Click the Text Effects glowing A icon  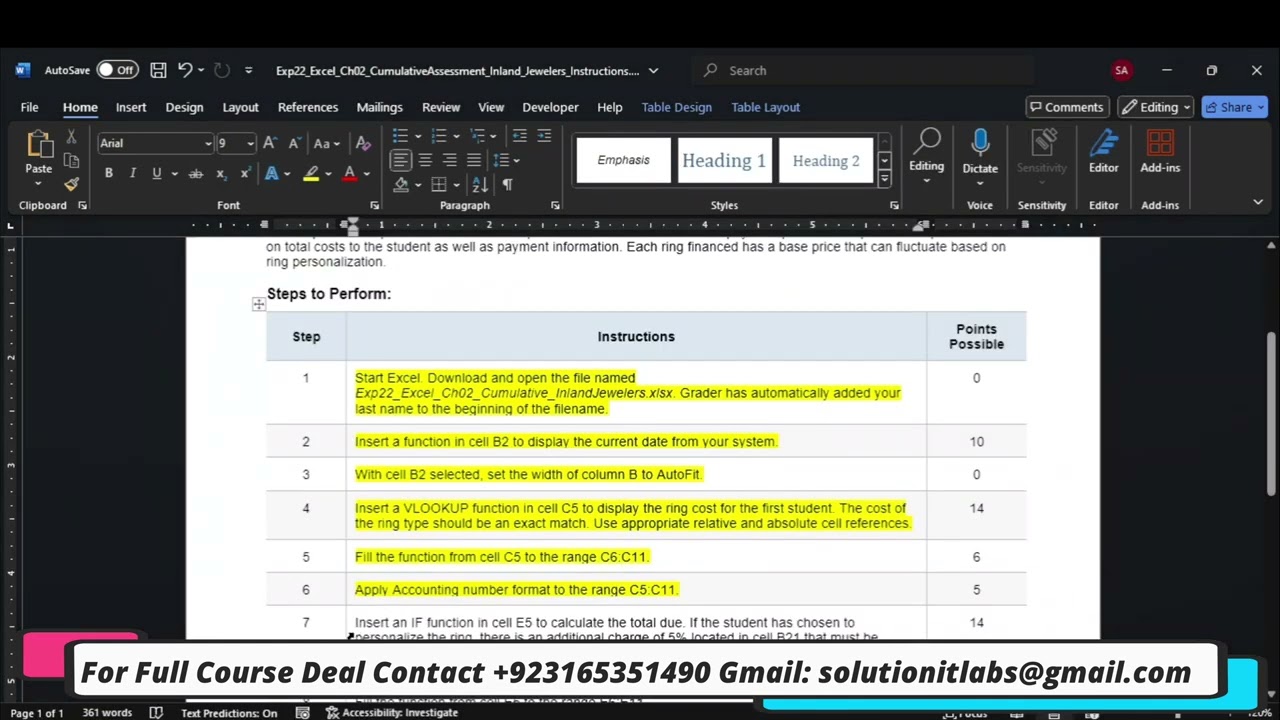[271, 173]
